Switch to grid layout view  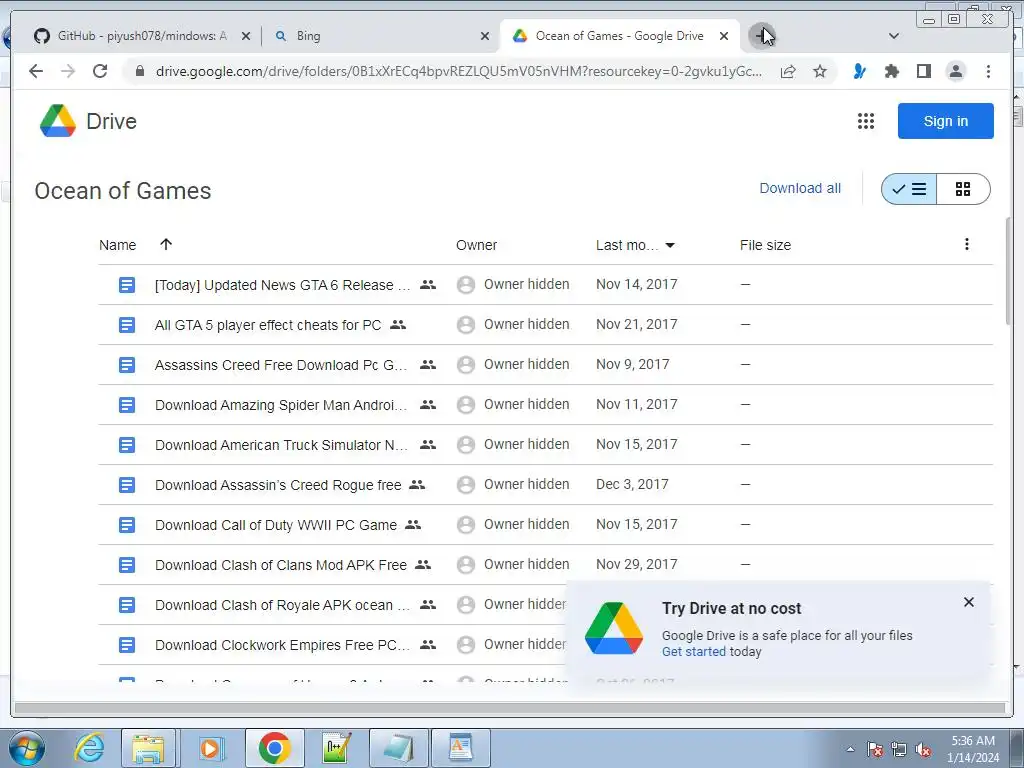pyautogui.click(x=963, y=189)
